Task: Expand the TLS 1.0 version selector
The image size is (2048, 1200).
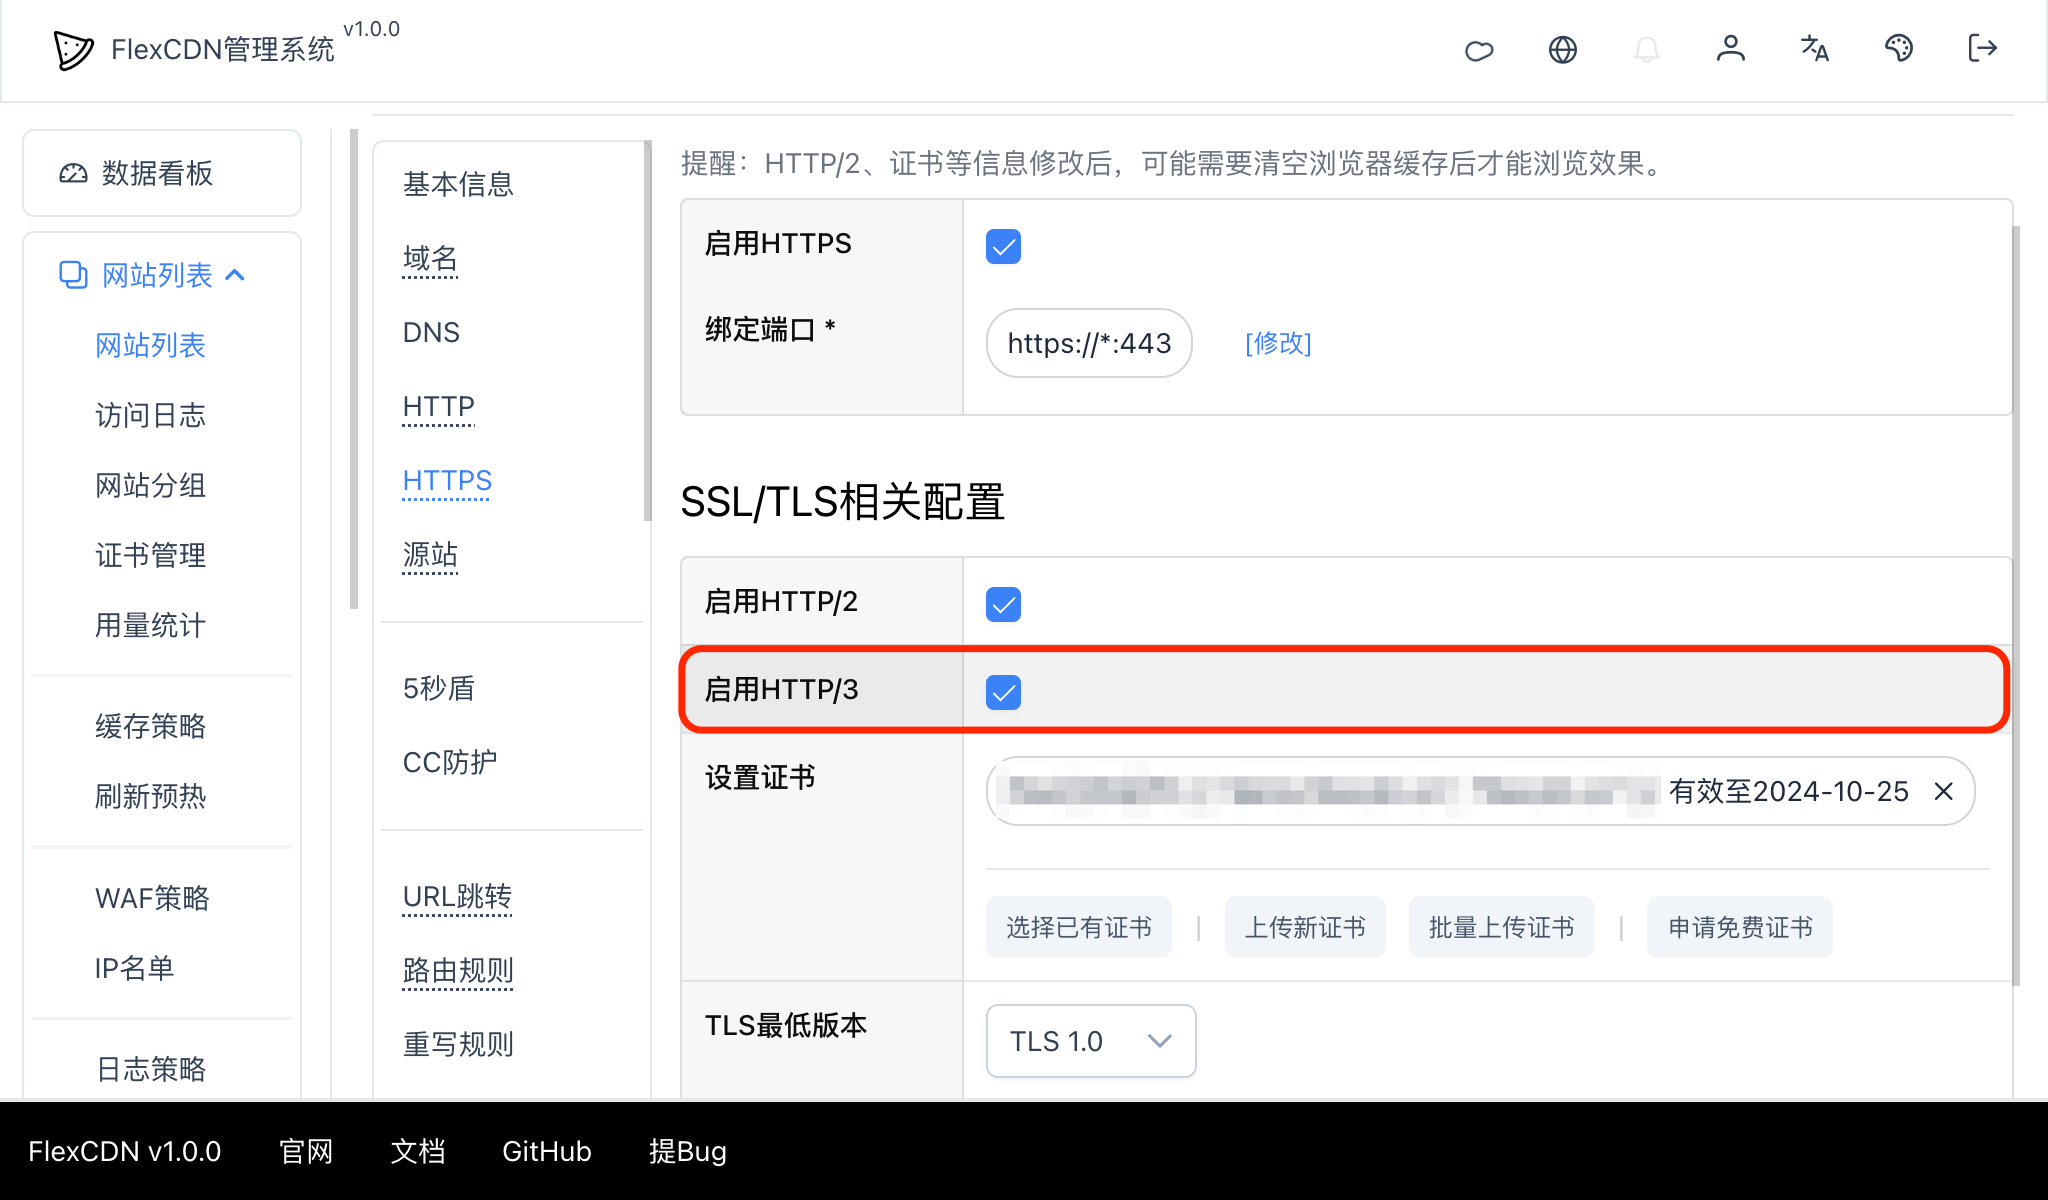Action: click(1089, 1041)
